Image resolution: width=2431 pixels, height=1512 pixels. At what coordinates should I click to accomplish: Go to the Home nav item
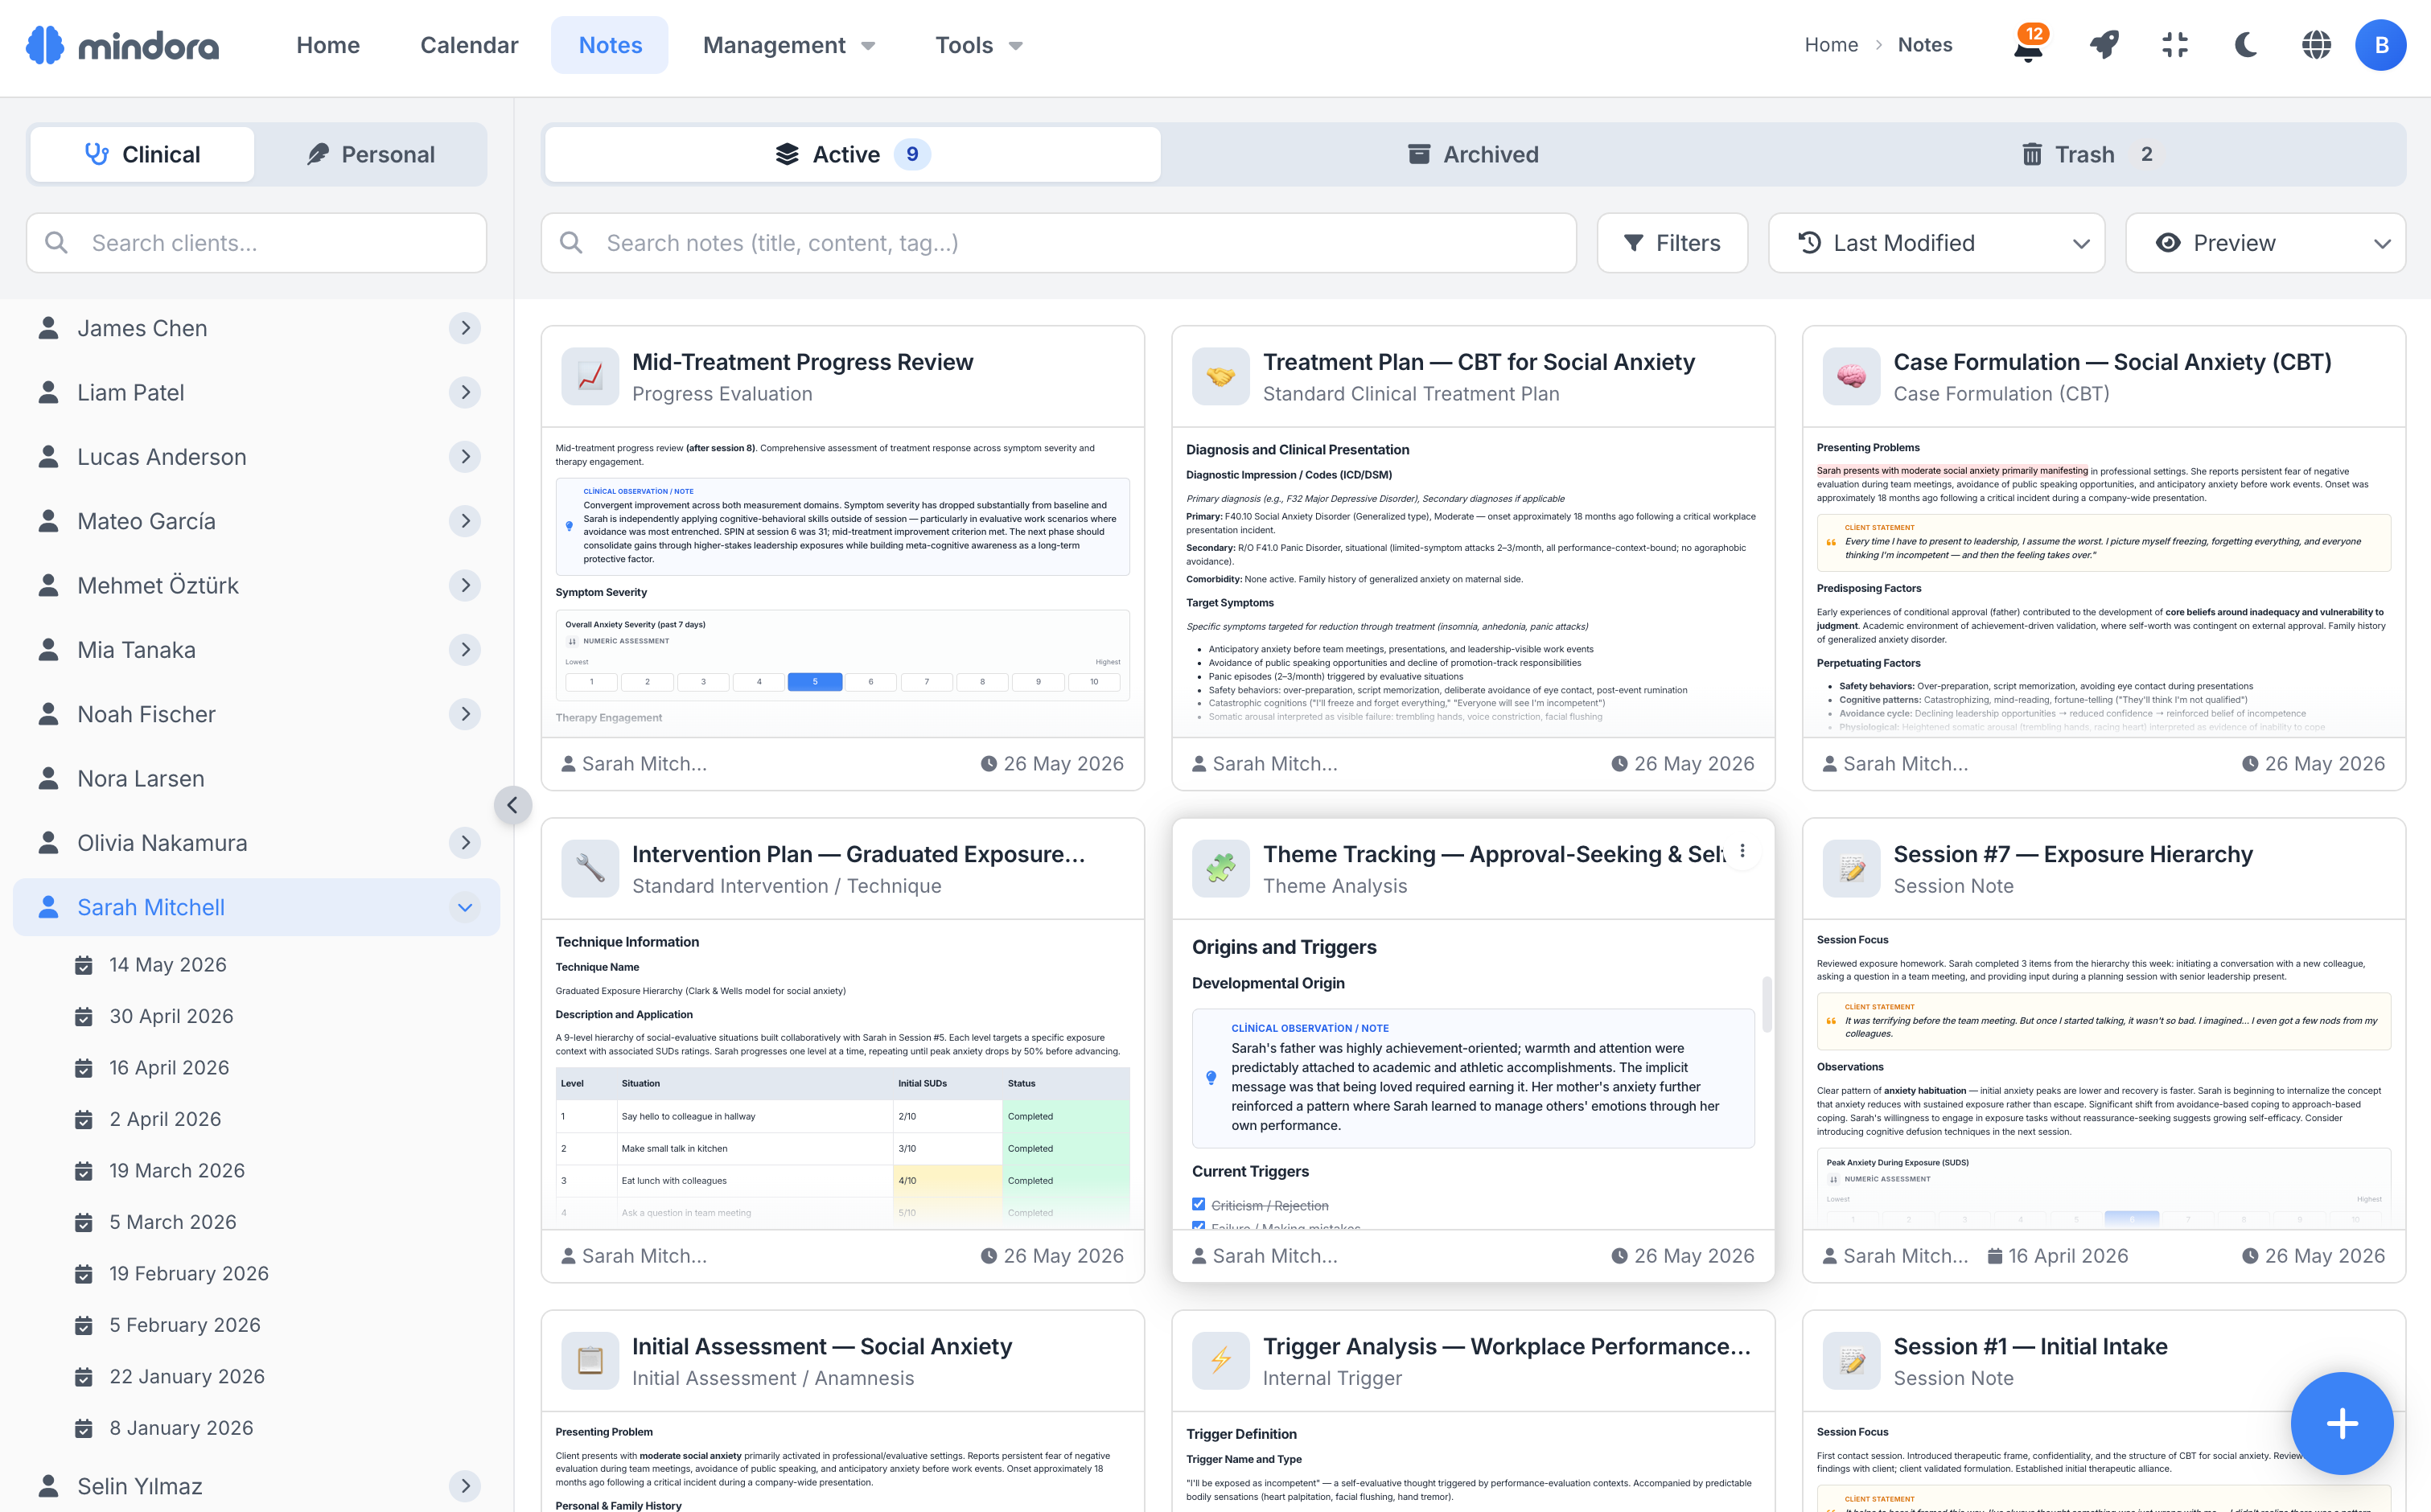[x=328, y=45]
